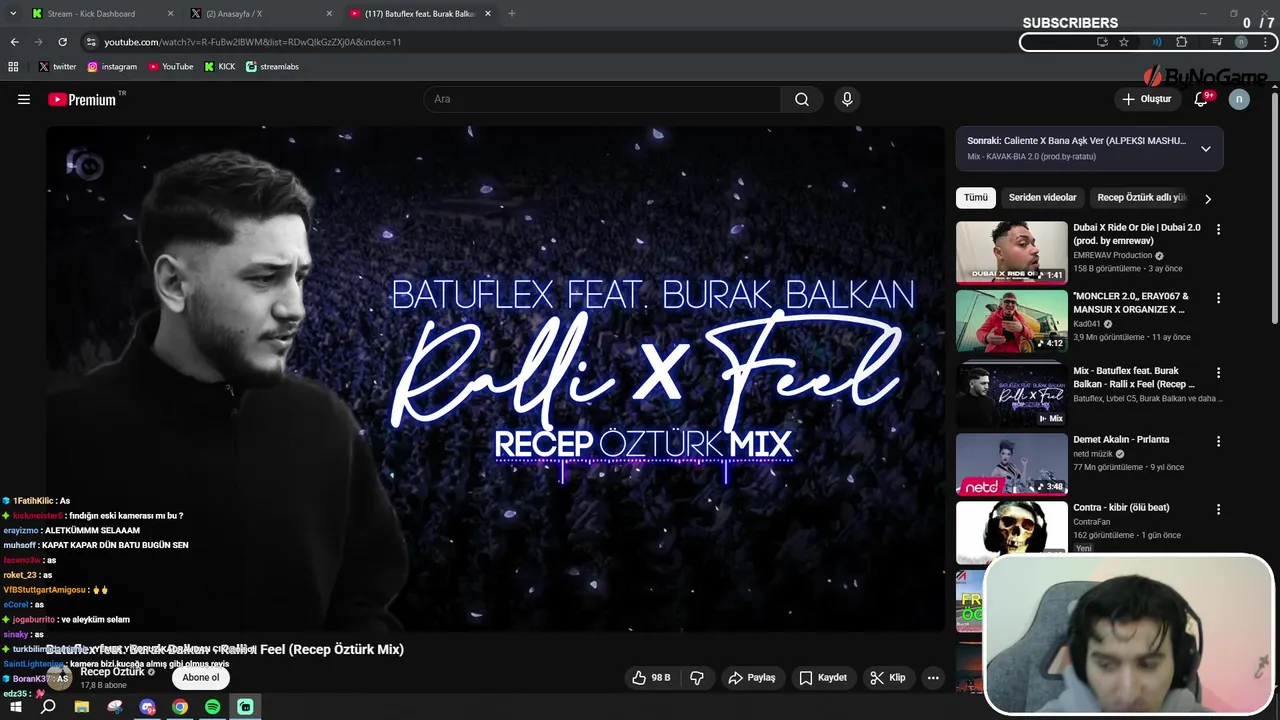This screenshot has height=720, width=1280.
Task: Open Chrome three-dot menu
Action: [1266, 42]
